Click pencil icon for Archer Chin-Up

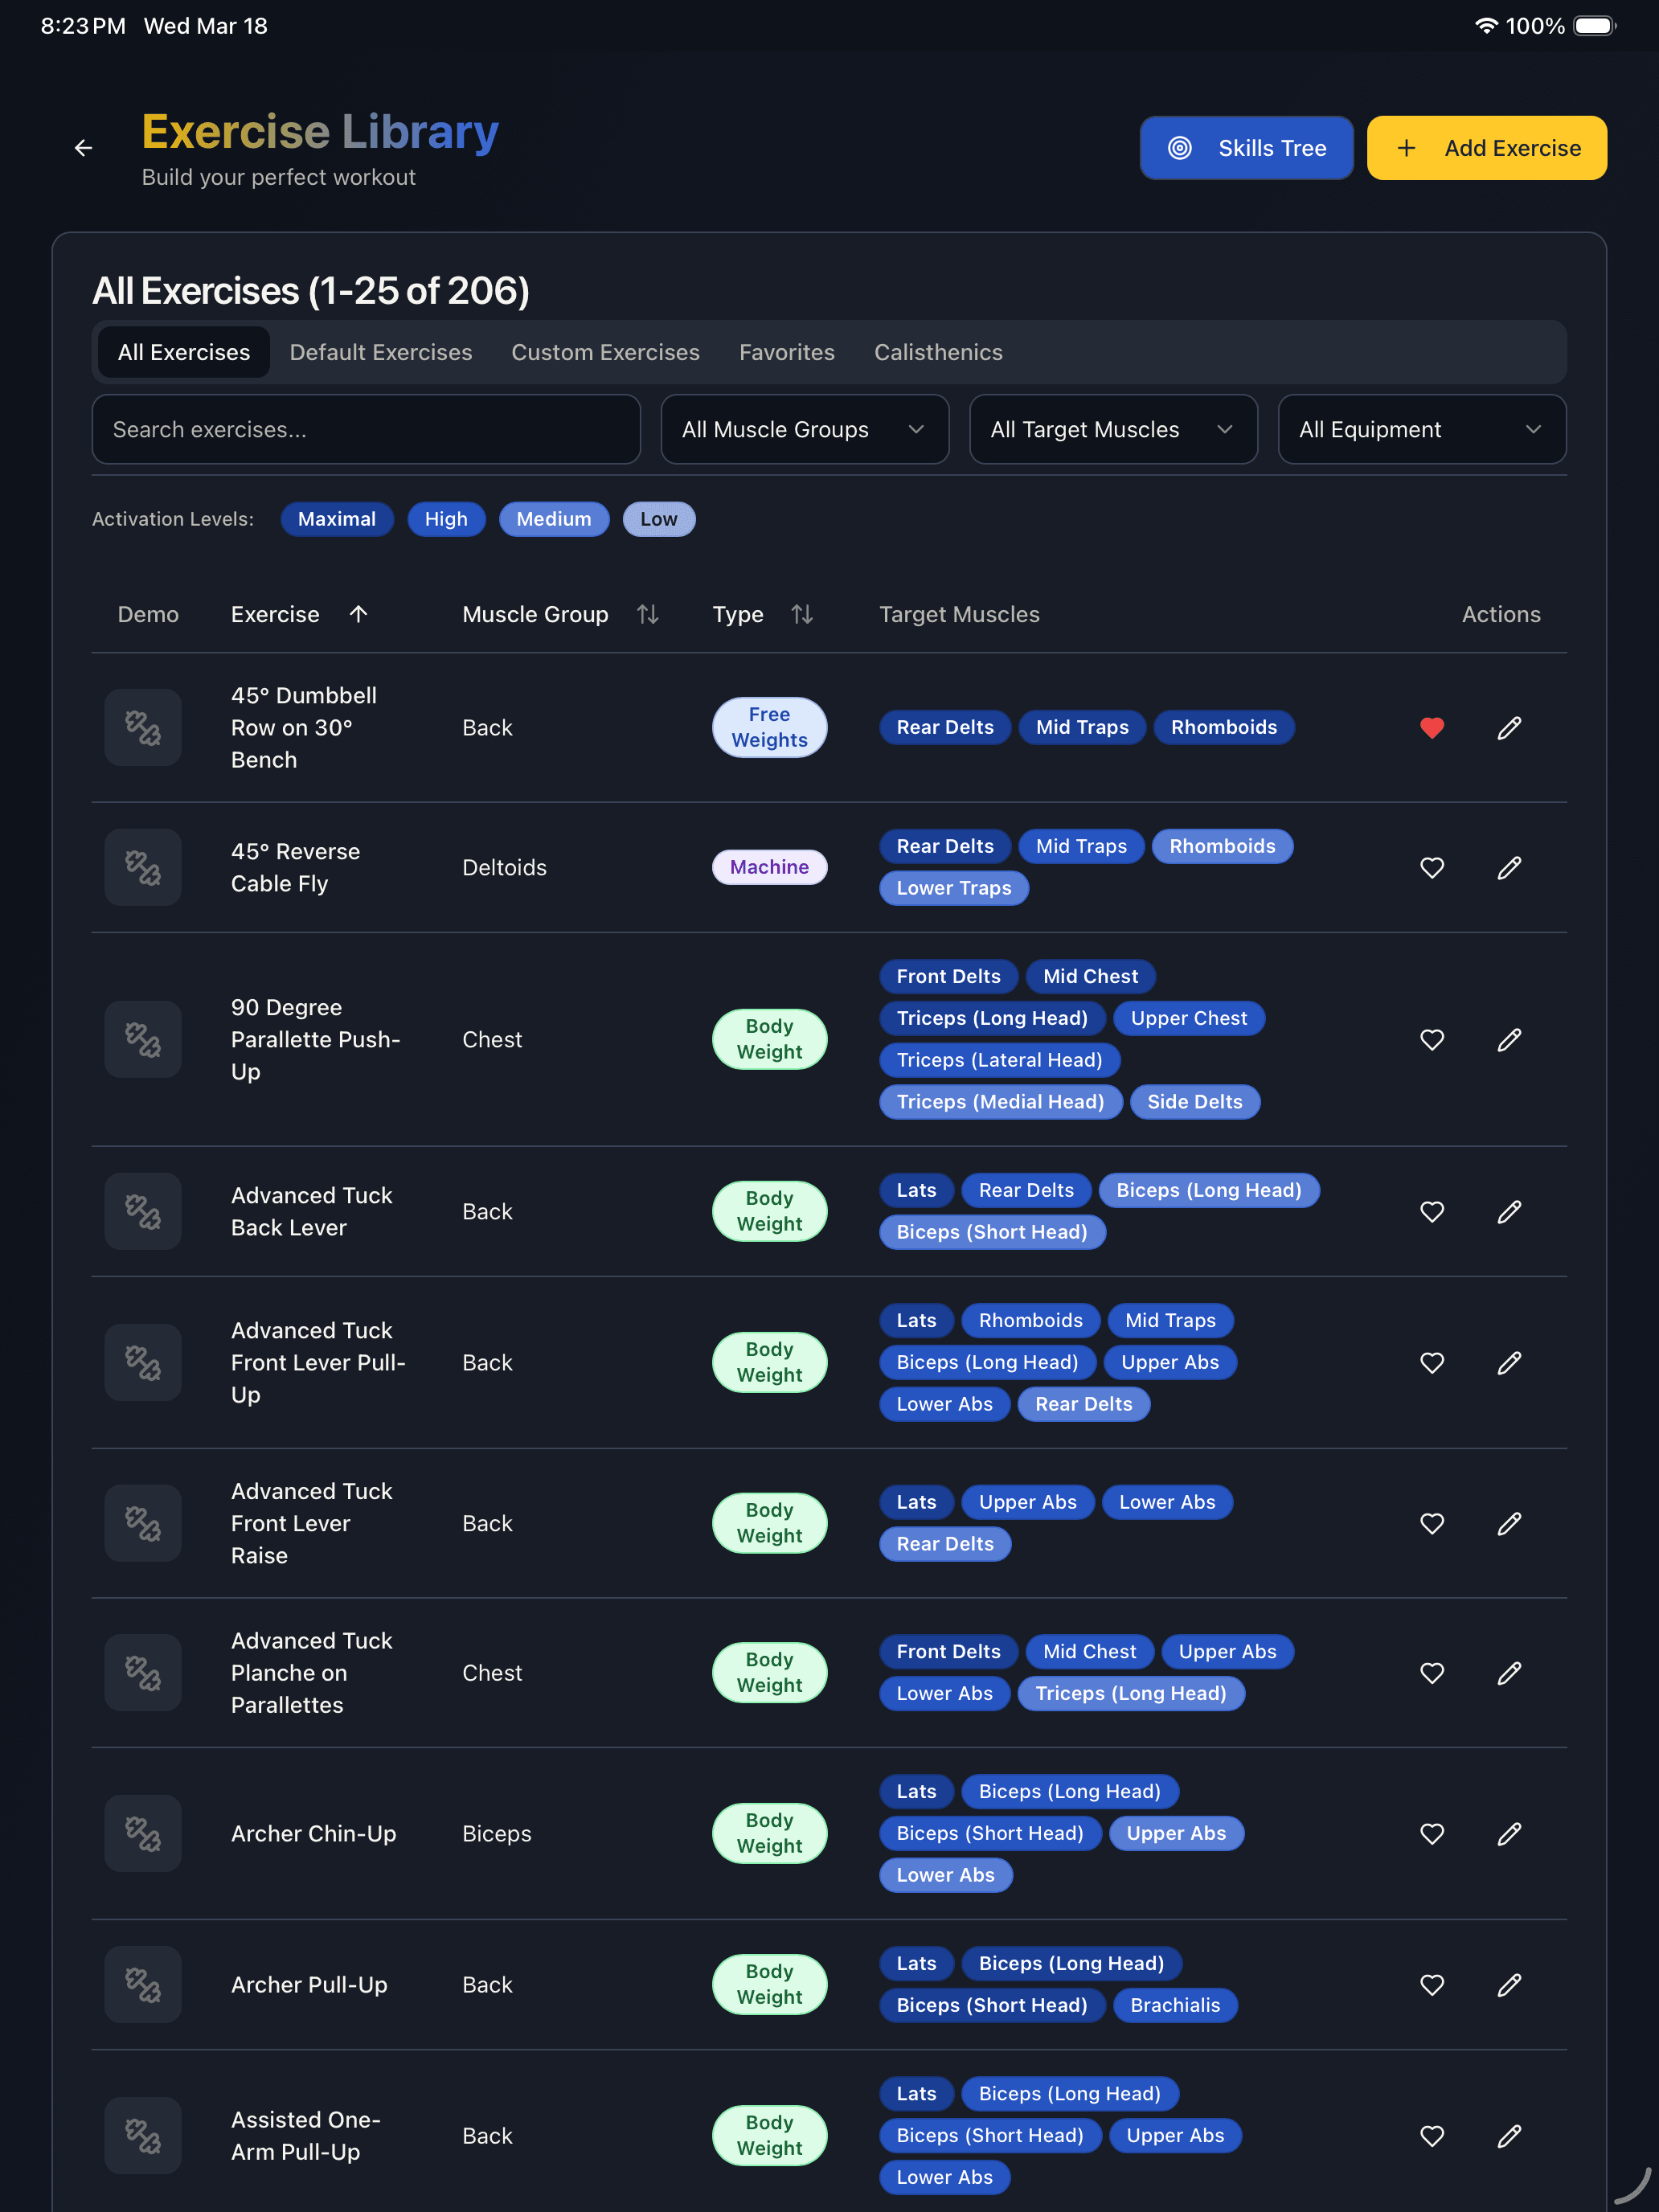tap(1509, 1833)
